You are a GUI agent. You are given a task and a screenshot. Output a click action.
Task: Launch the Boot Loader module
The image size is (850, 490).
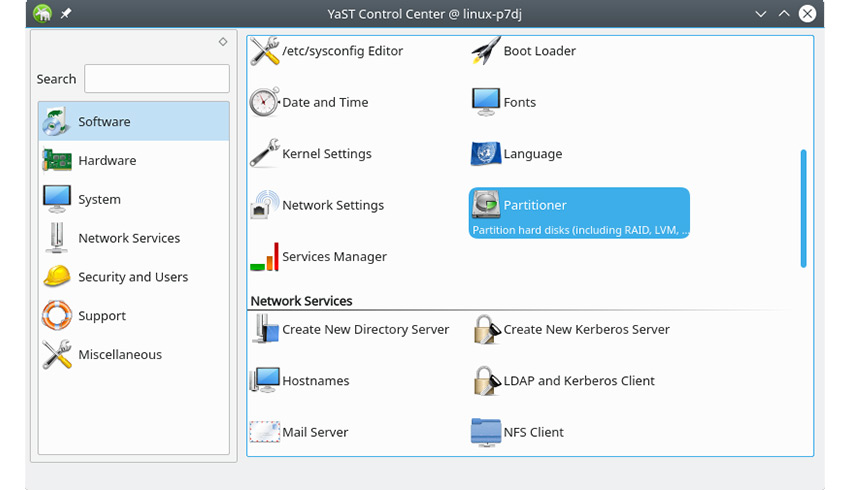tap(539, 51)
